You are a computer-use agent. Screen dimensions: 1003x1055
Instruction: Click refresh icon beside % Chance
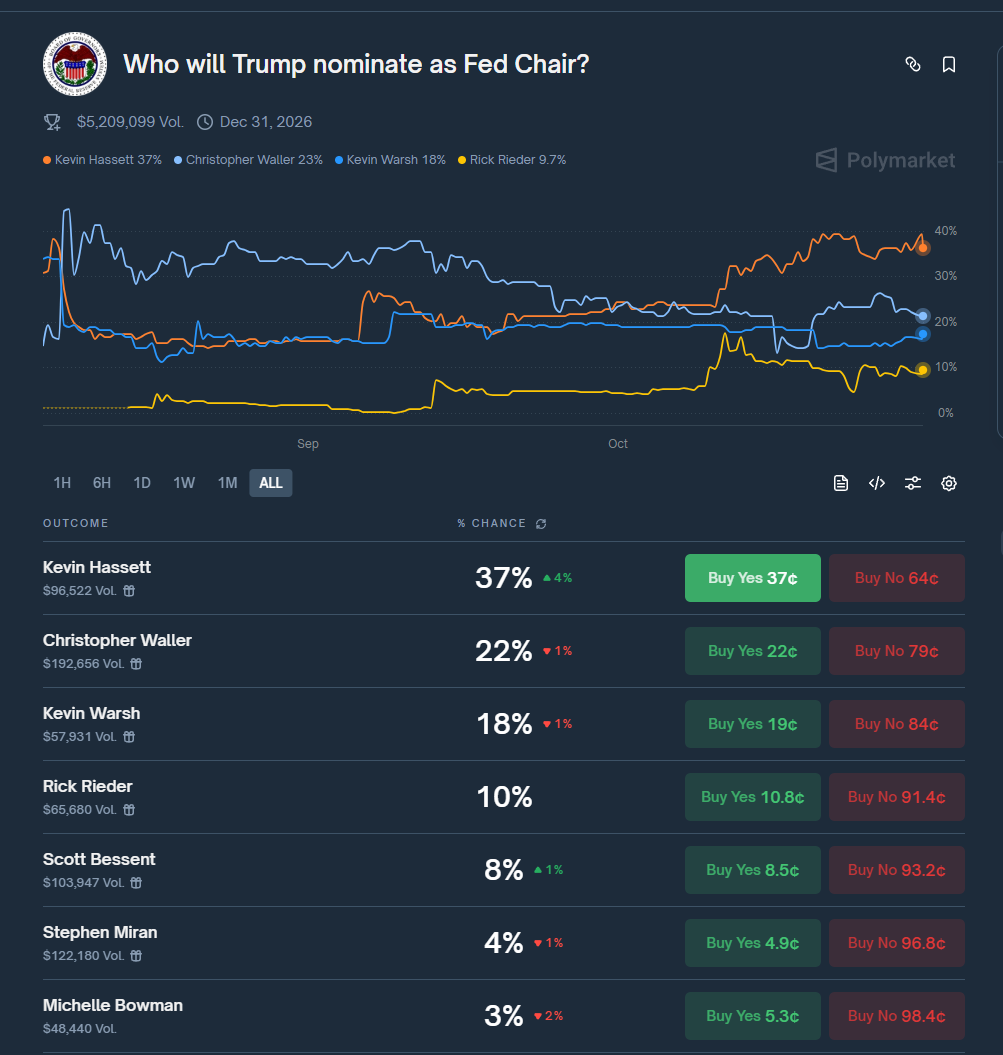pos(542,524)
